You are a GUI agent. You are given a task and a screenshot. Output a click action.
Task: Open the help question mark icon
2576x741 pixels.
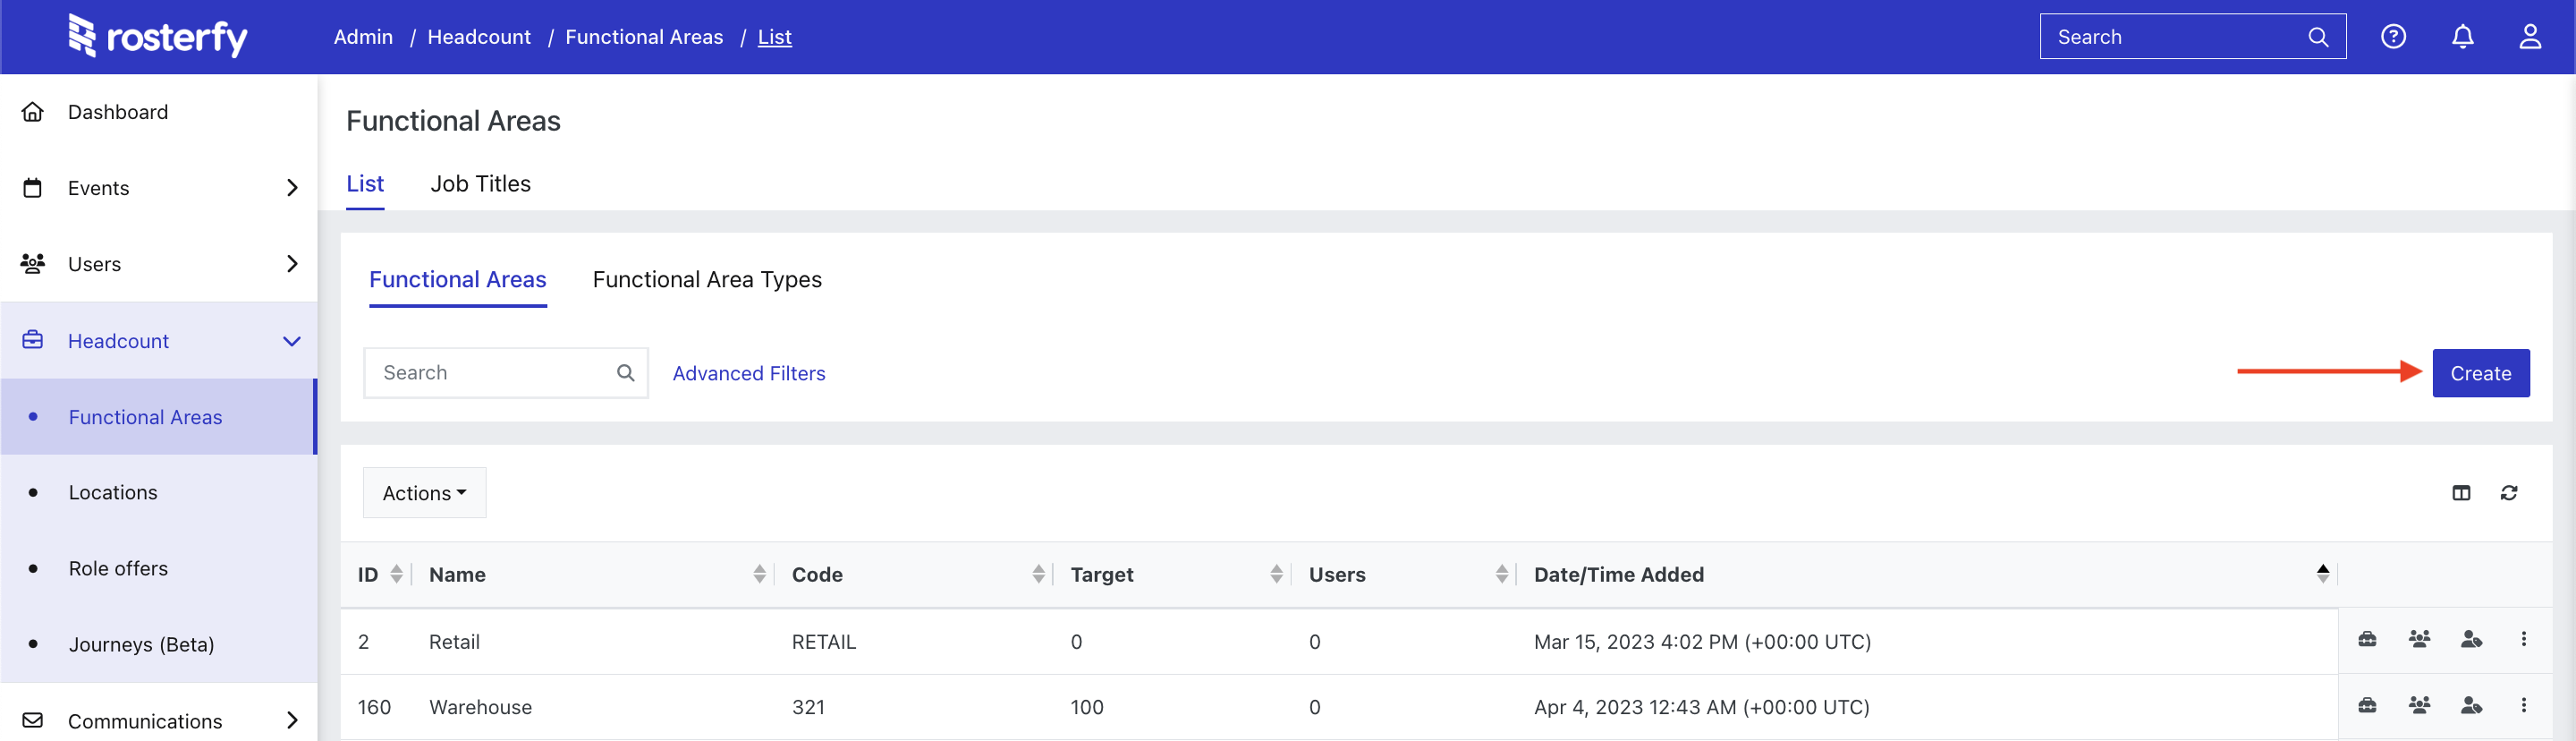[2393, 37]
